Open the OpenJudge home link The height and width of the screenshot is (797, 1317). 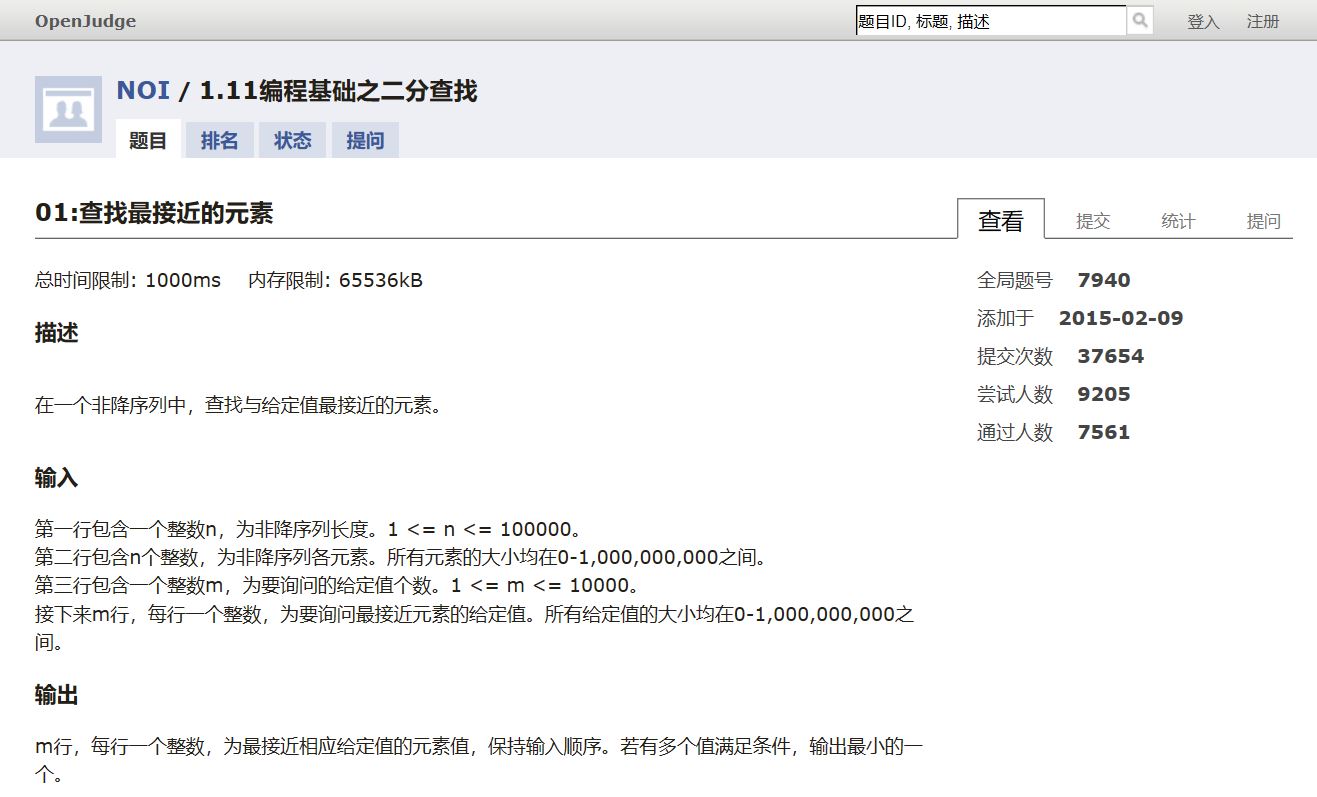click(85, 21)
